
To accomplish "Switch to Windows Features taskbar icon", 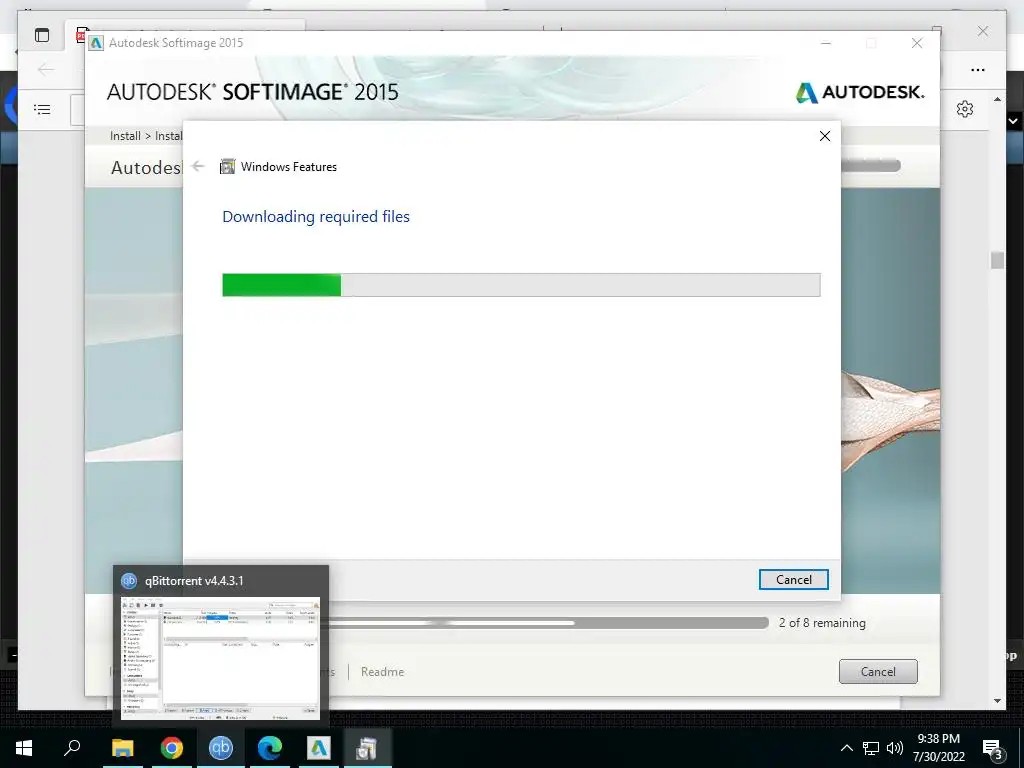I will (x=368, y=748).
